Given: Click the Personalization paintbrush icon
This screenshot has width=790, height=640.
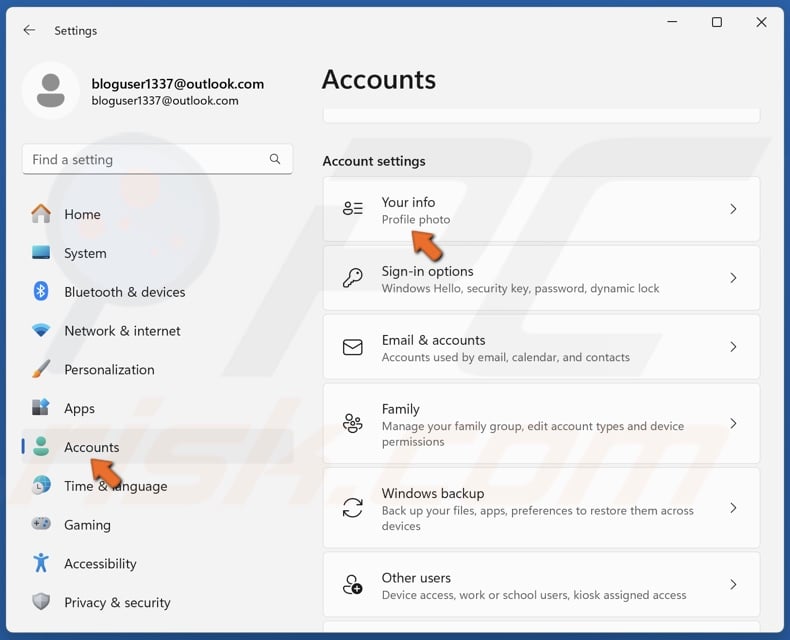Looking at the screenshot, I should (41, 369).
